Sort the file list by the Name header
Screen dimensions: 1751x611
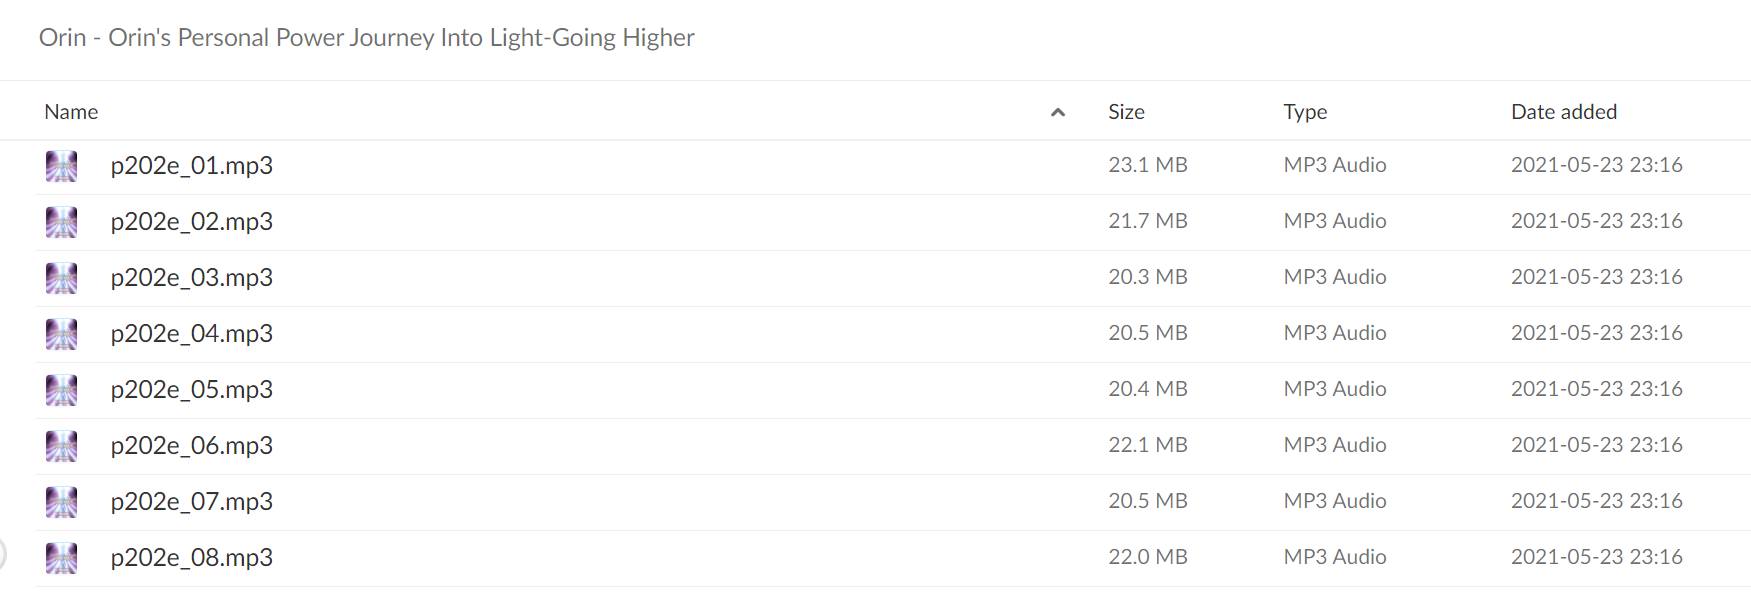pyautogui.click(x=71, y=112)
